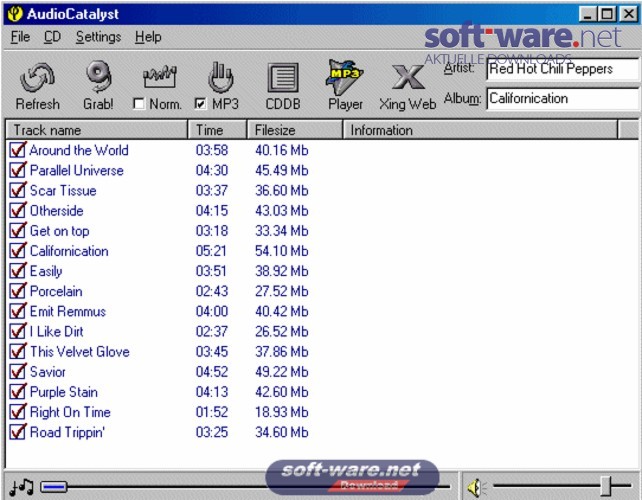This screenshot has width=642, height=500.
Task: Sort by the Filesize column header
Action: (x=294, y=130)
